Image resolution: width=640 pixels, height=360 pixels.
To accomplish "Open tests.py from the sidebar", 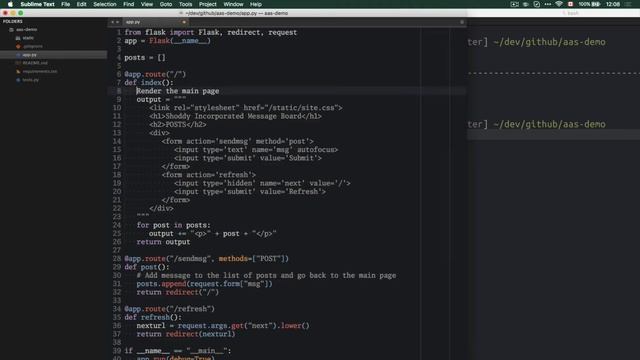I will point(31,80).
